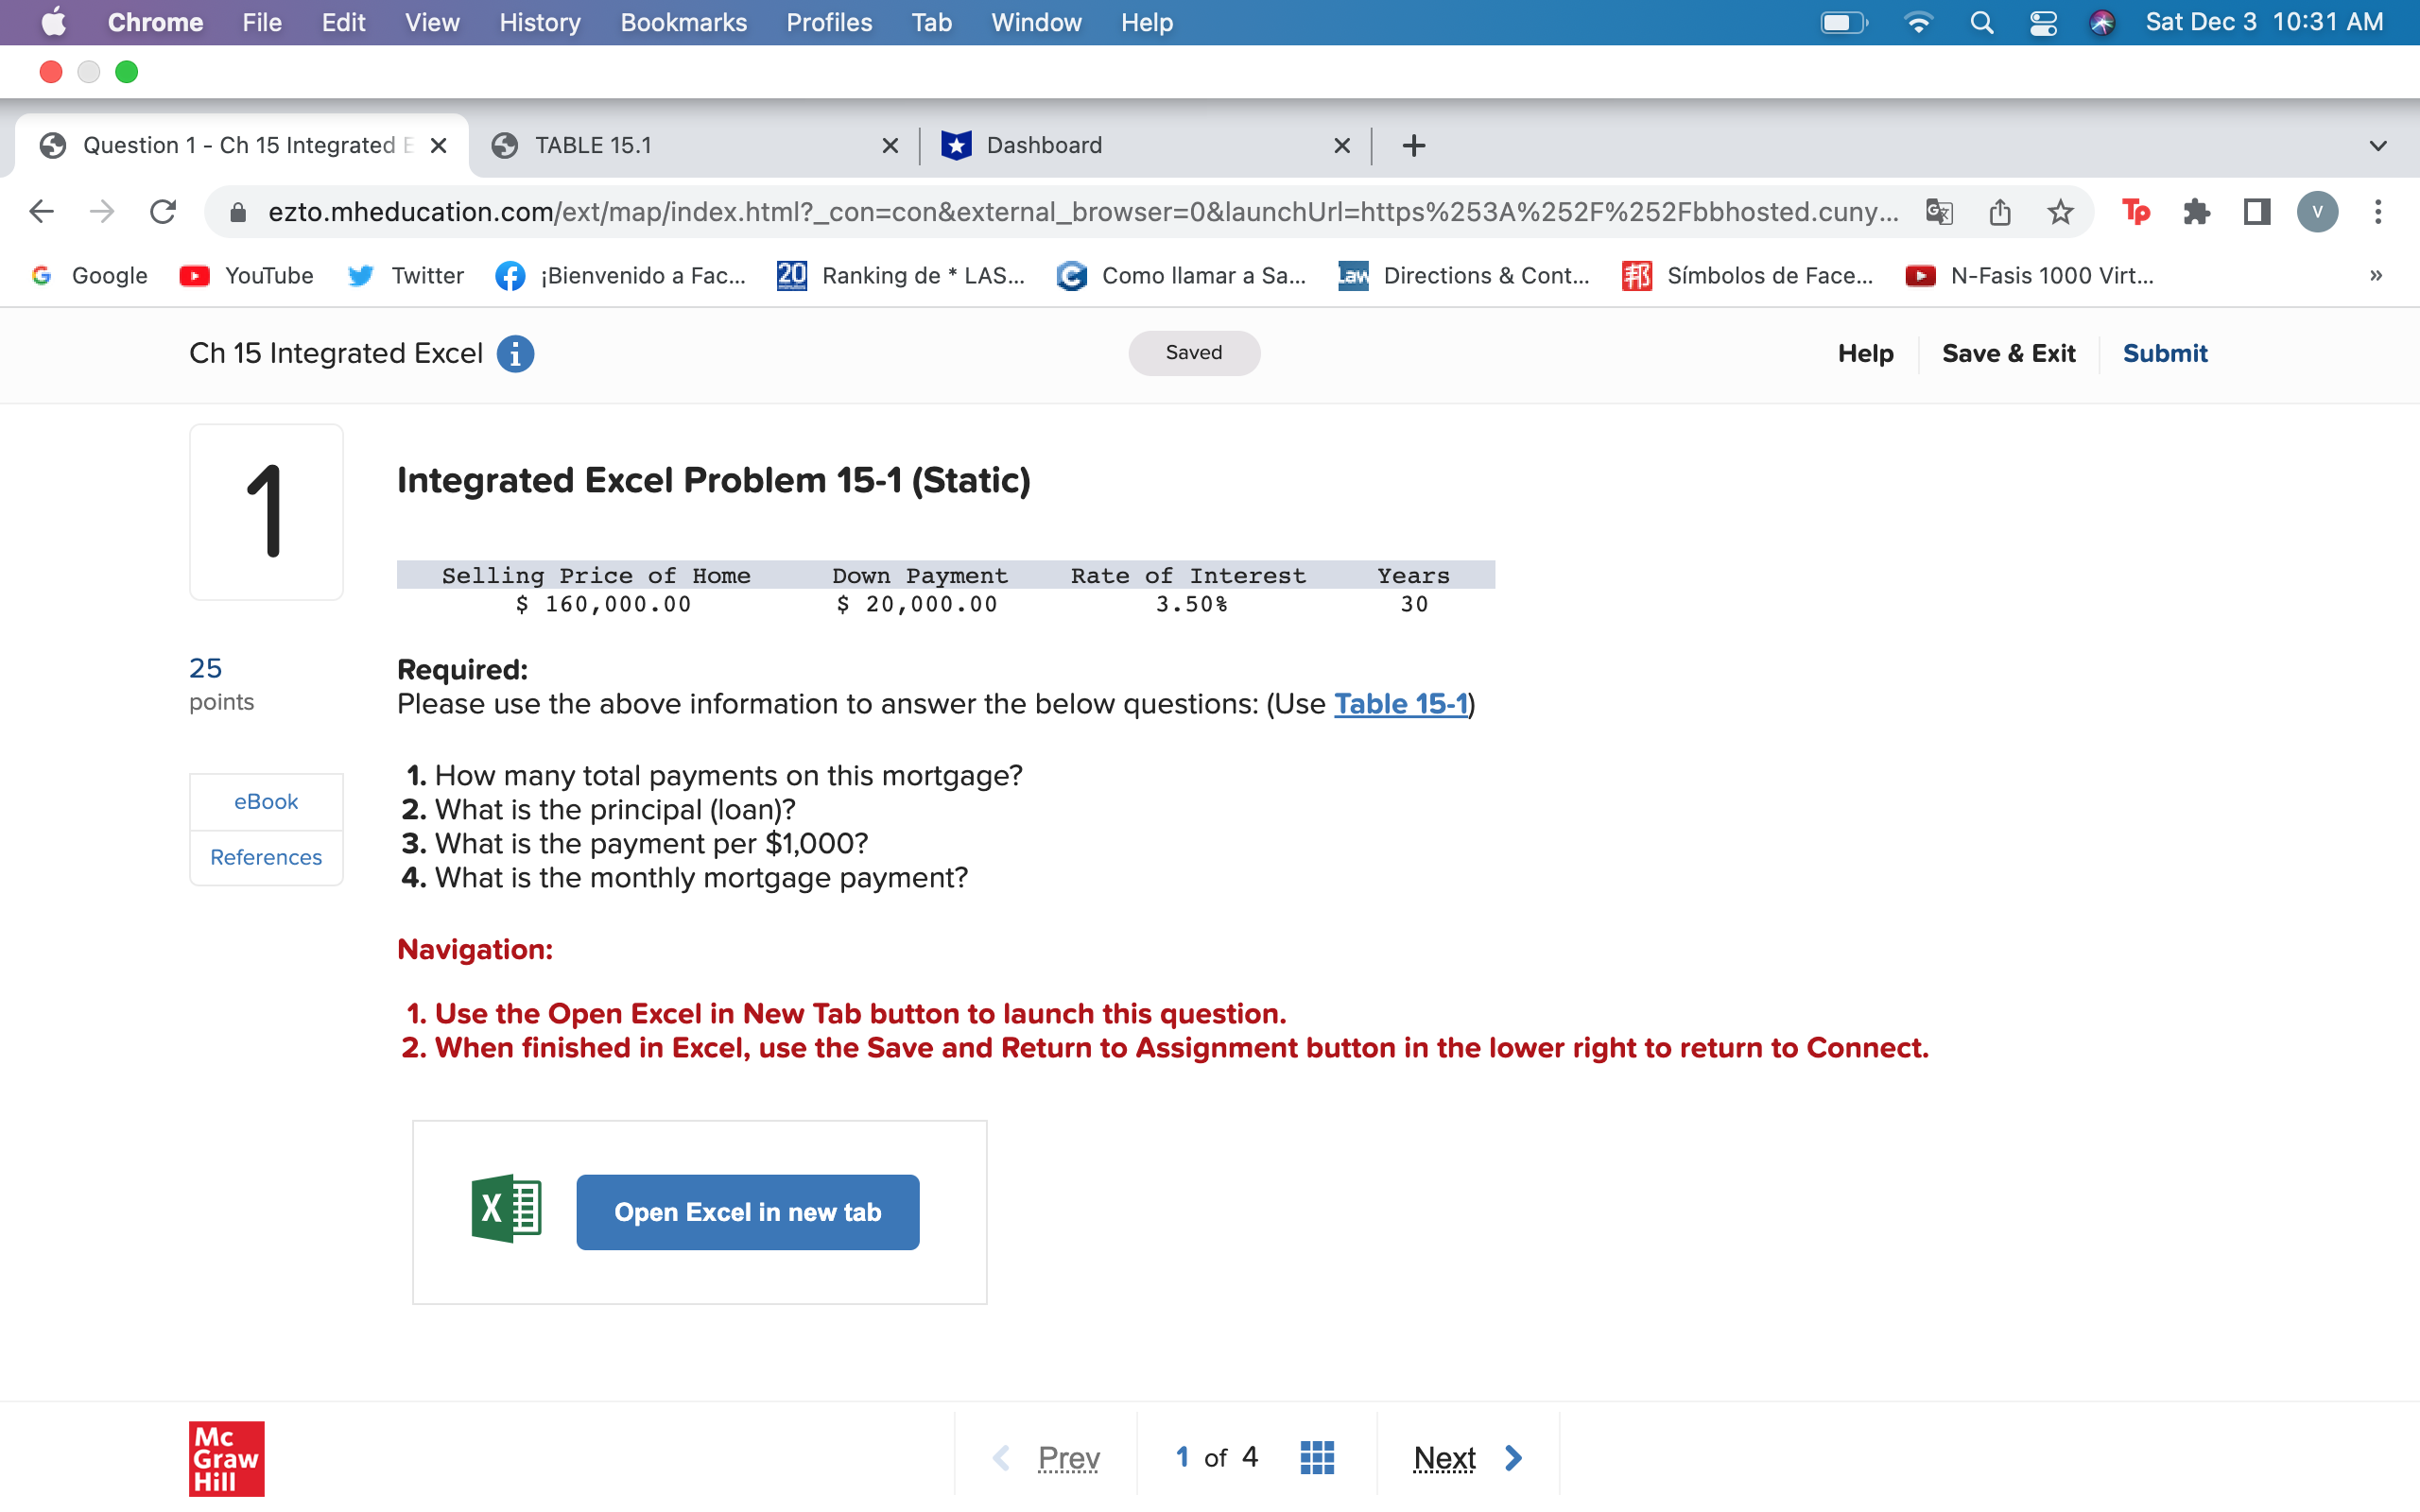2420x1512 pixels.
Task: Switch to the TABLE 15.1 tab
Action: (x=593, y=145)
